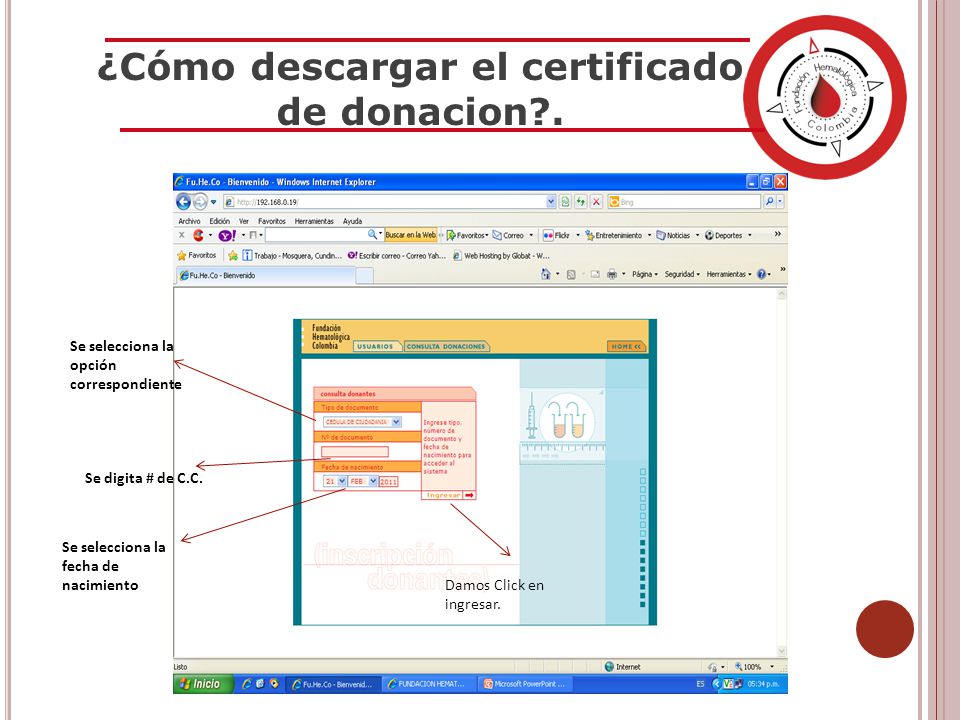The image size is (960, 720).
Task: Click the Flickr toolbar icon
Action: click(557, 235)
